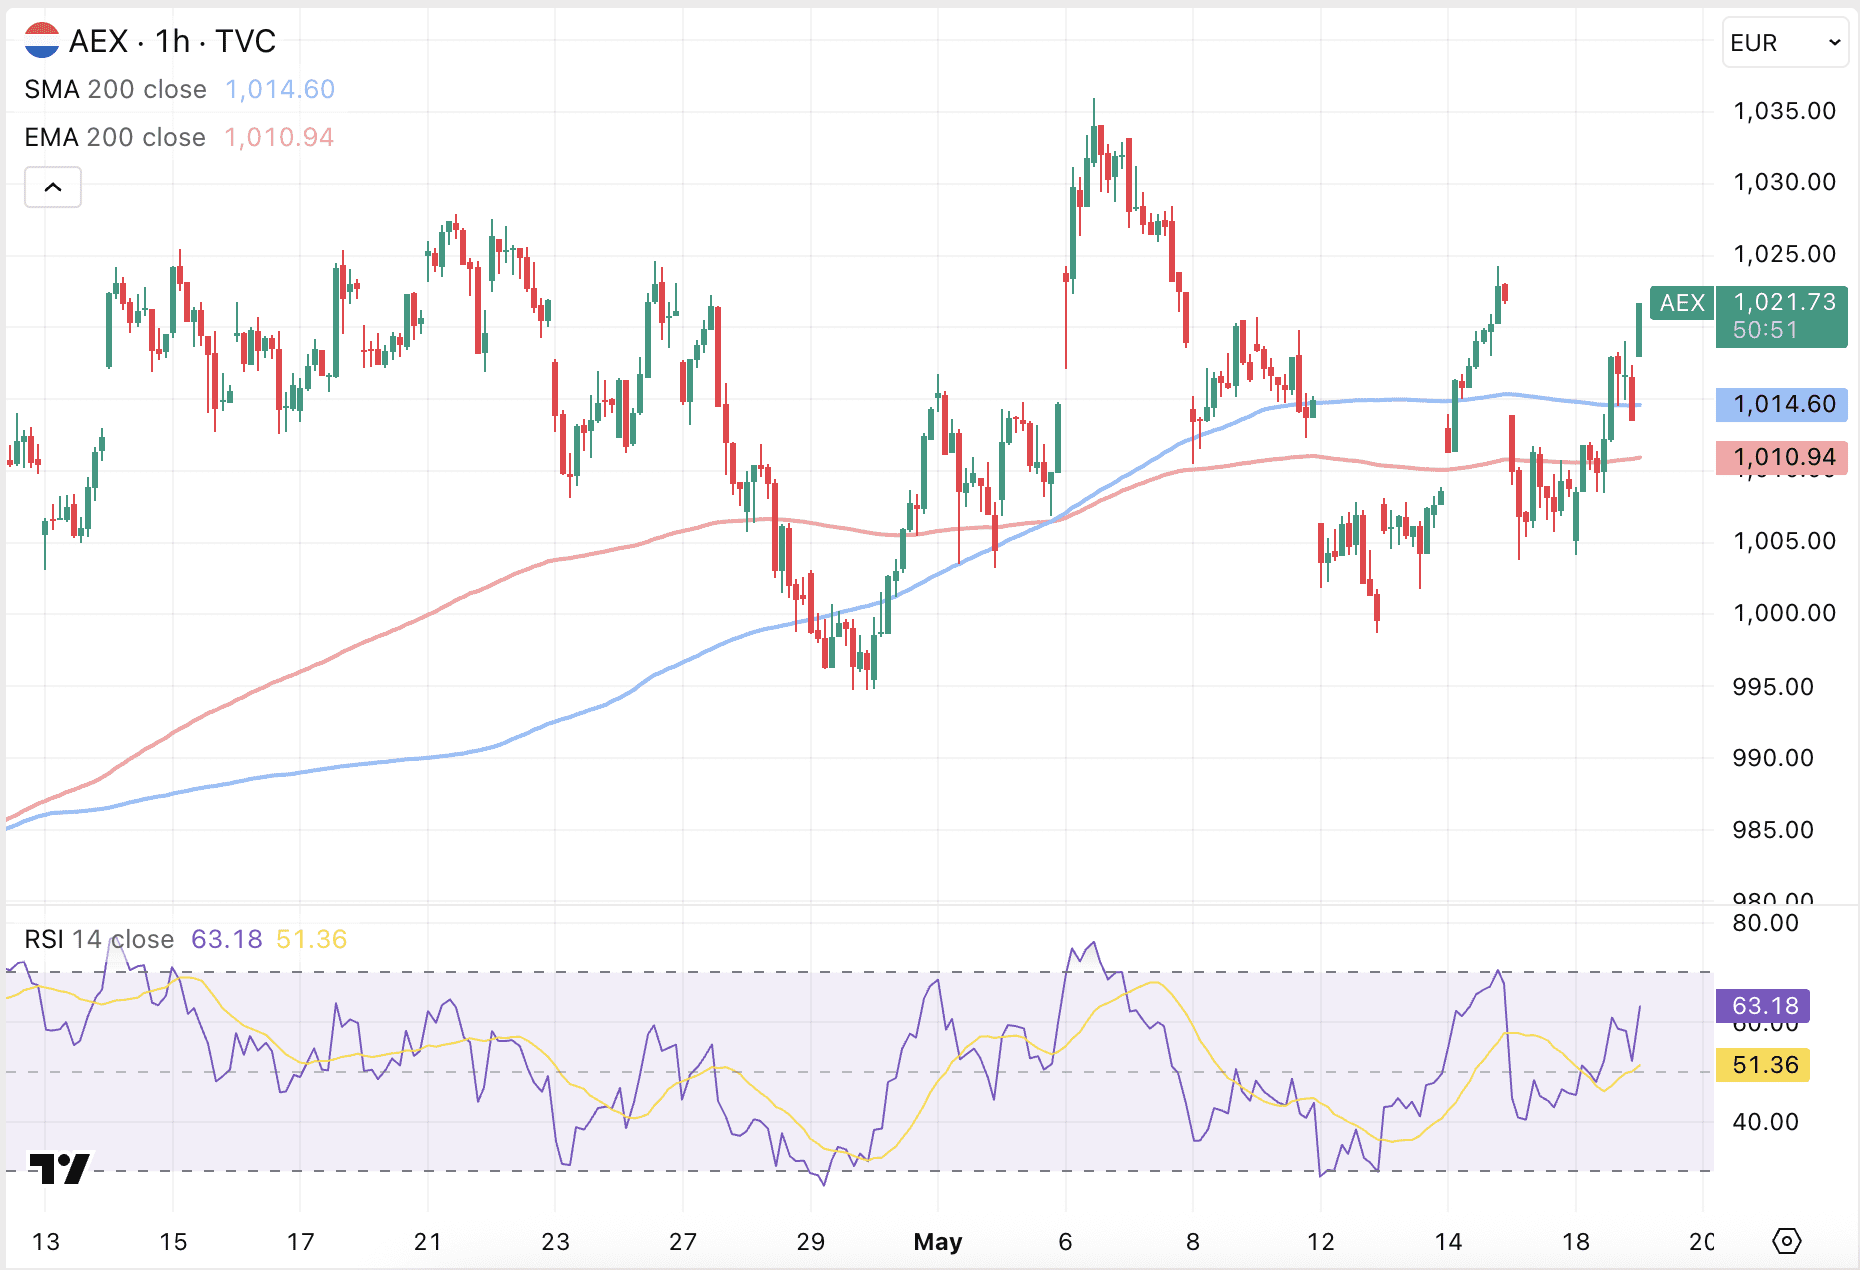The height and width of the screenshot is (1270, 1860).
Task: Click the 1,005.00 price axis label
Action: 1784,541
